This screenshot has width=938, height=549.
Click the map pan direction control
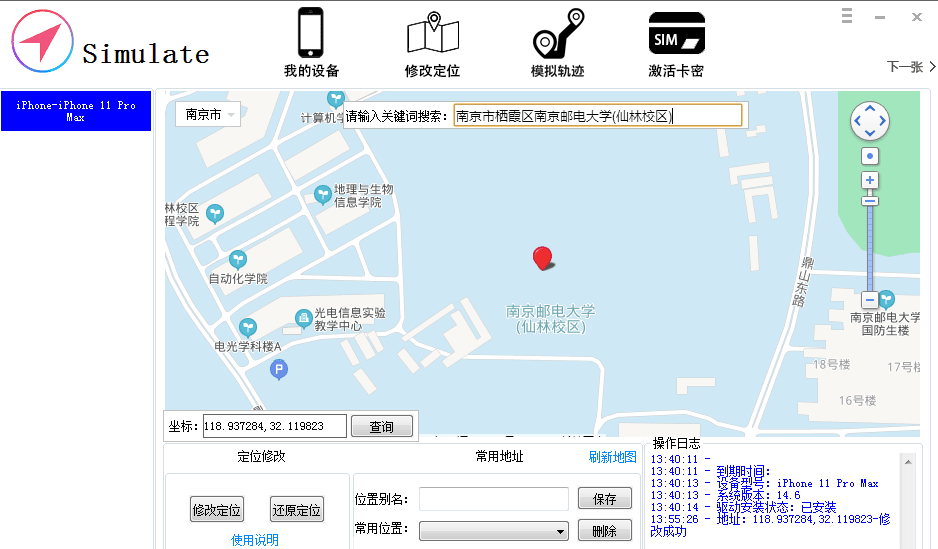870,121
